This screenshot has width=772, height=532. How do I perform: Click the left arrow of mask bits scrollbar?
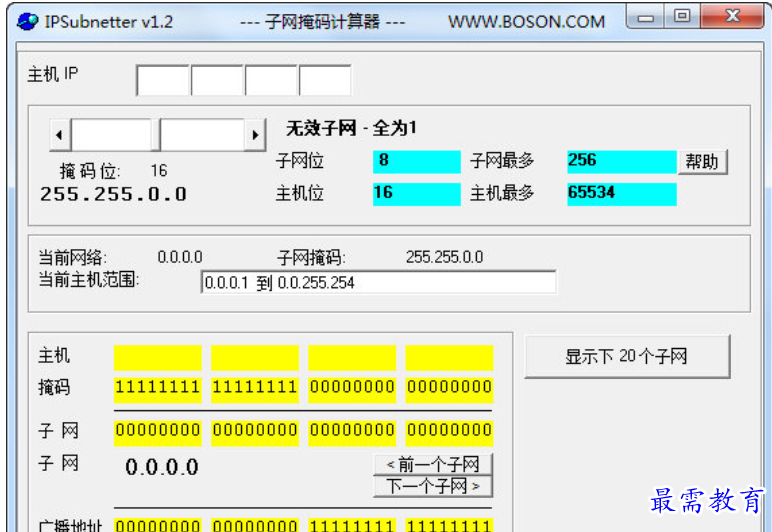[x=60, y=134]
